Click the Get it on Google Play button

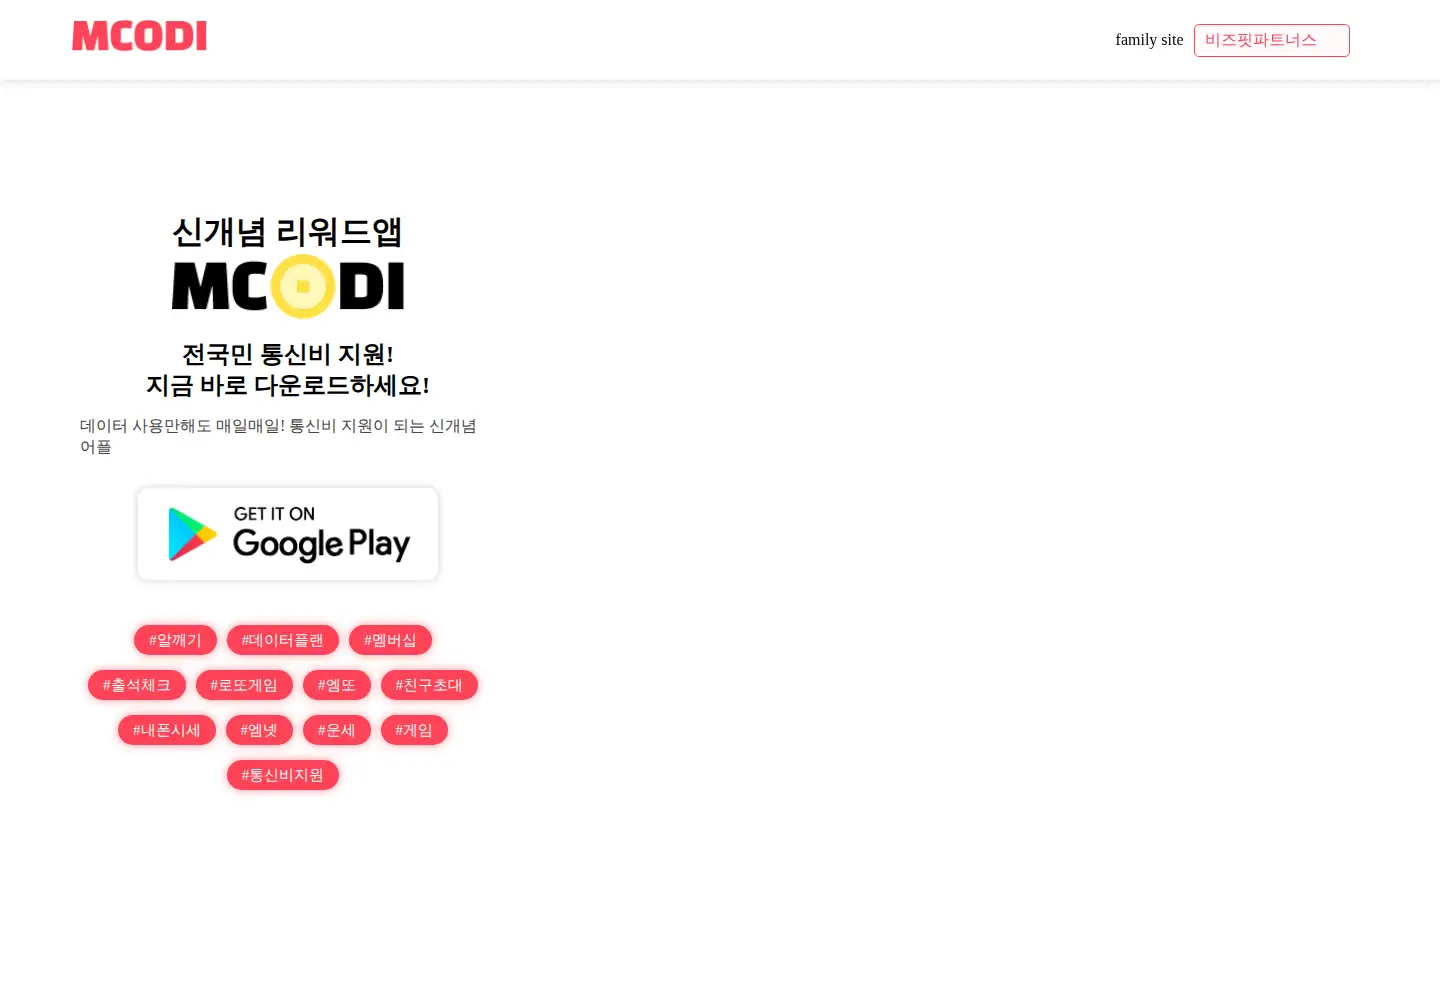(x=288, y=534)
